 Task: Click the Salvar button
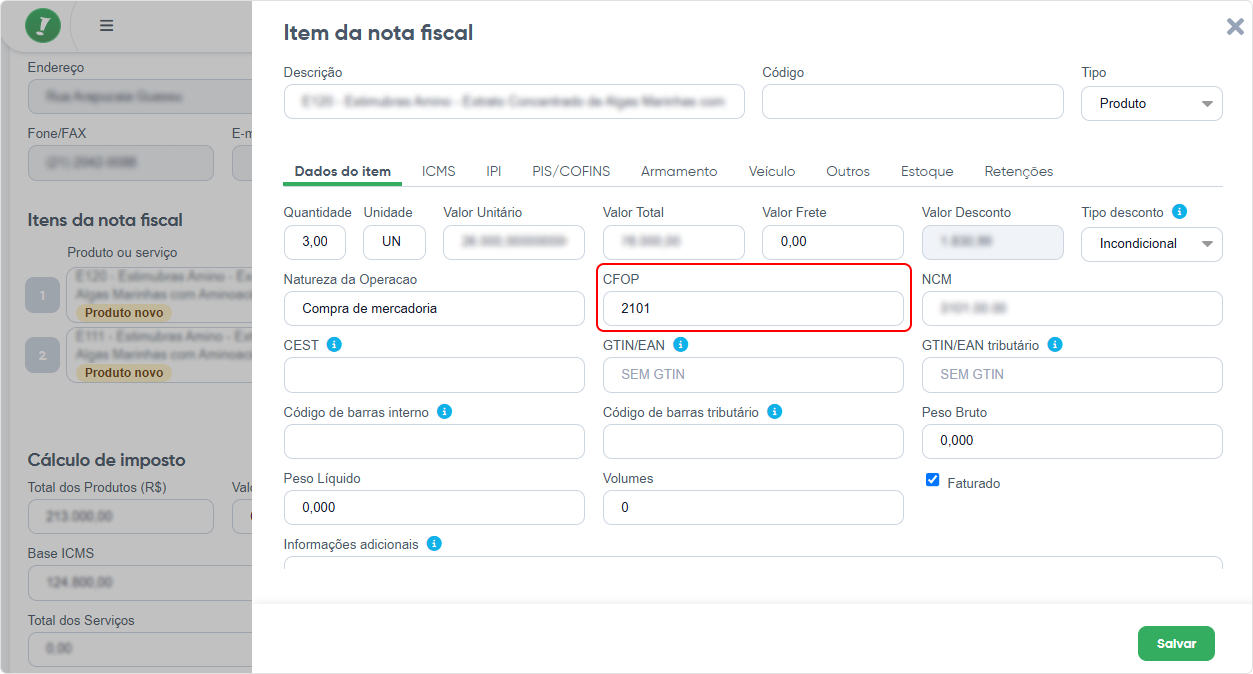coord(1176,644)
